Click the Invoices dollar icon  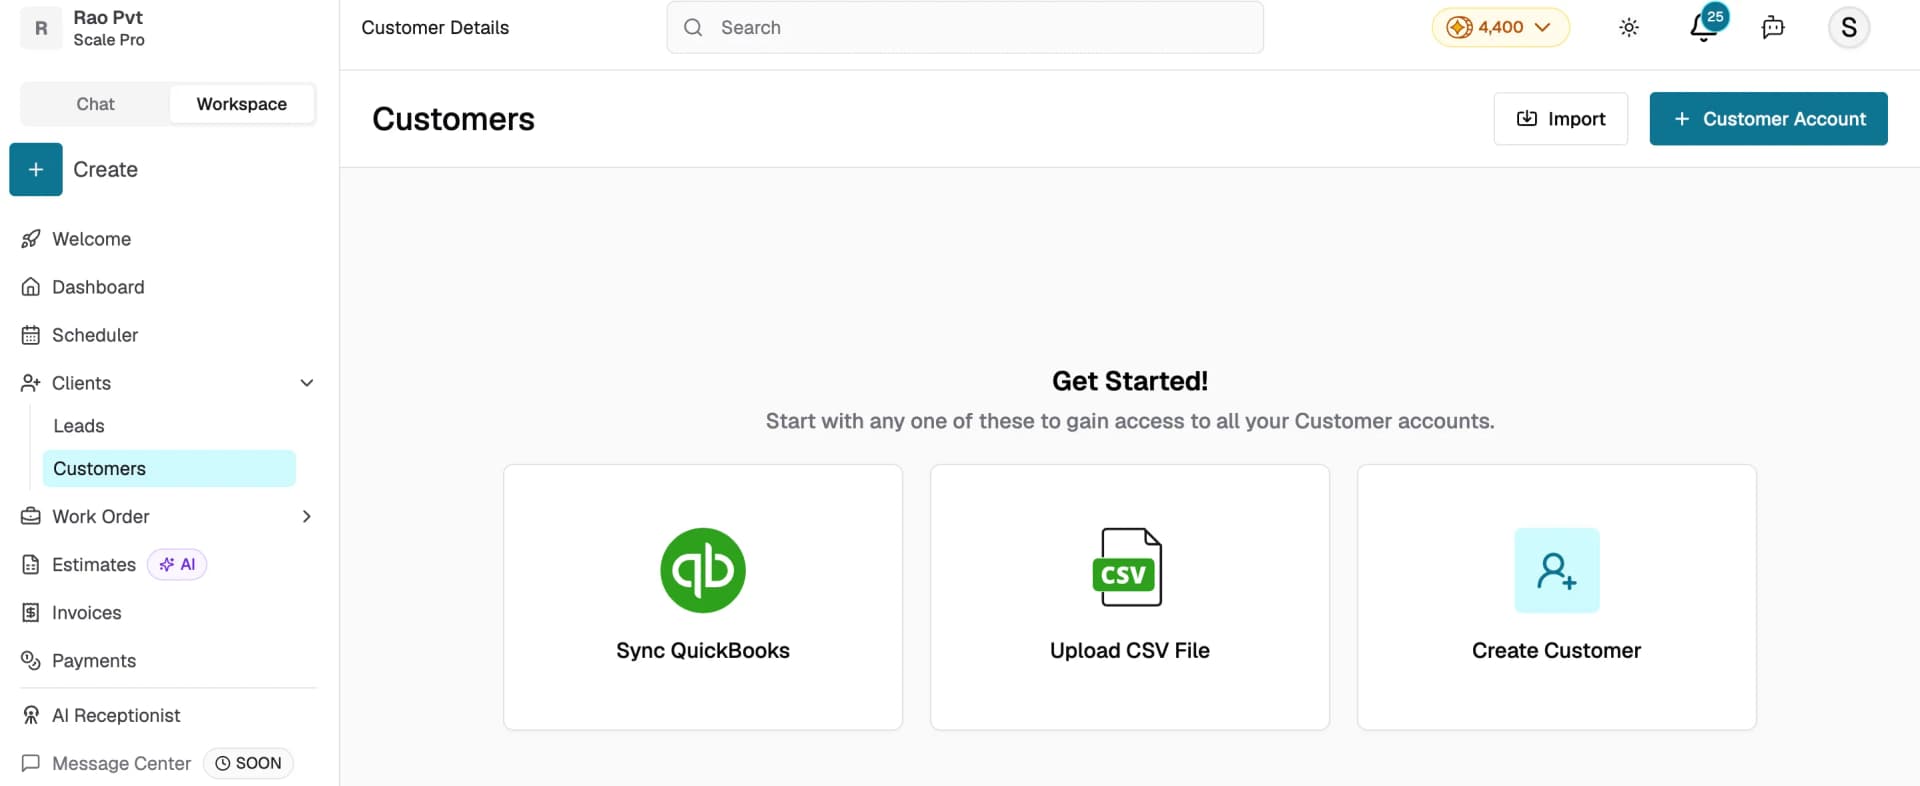[x=31, y=613]
